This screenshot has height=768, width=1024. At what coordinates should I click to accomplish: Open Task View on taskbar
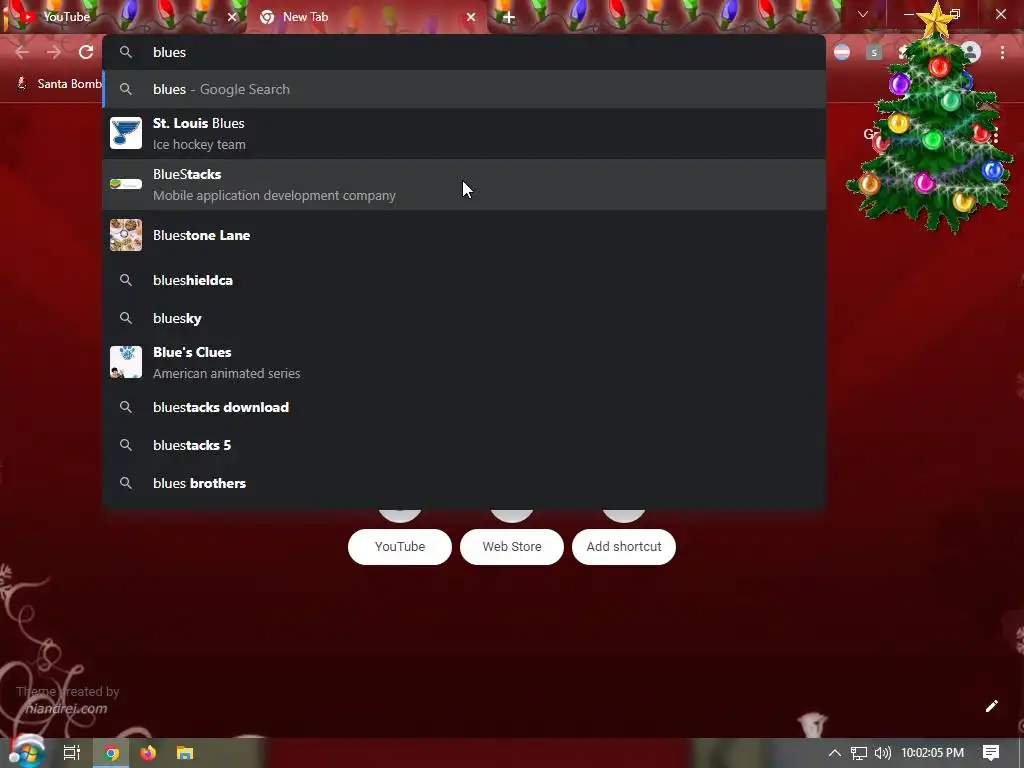point(72,753)
